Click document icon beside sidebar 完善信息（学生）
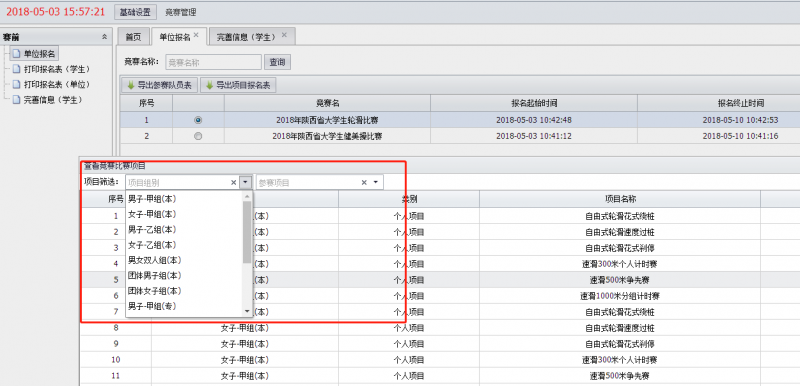Screen dimensions: 800x386 [x=17, y=99]
